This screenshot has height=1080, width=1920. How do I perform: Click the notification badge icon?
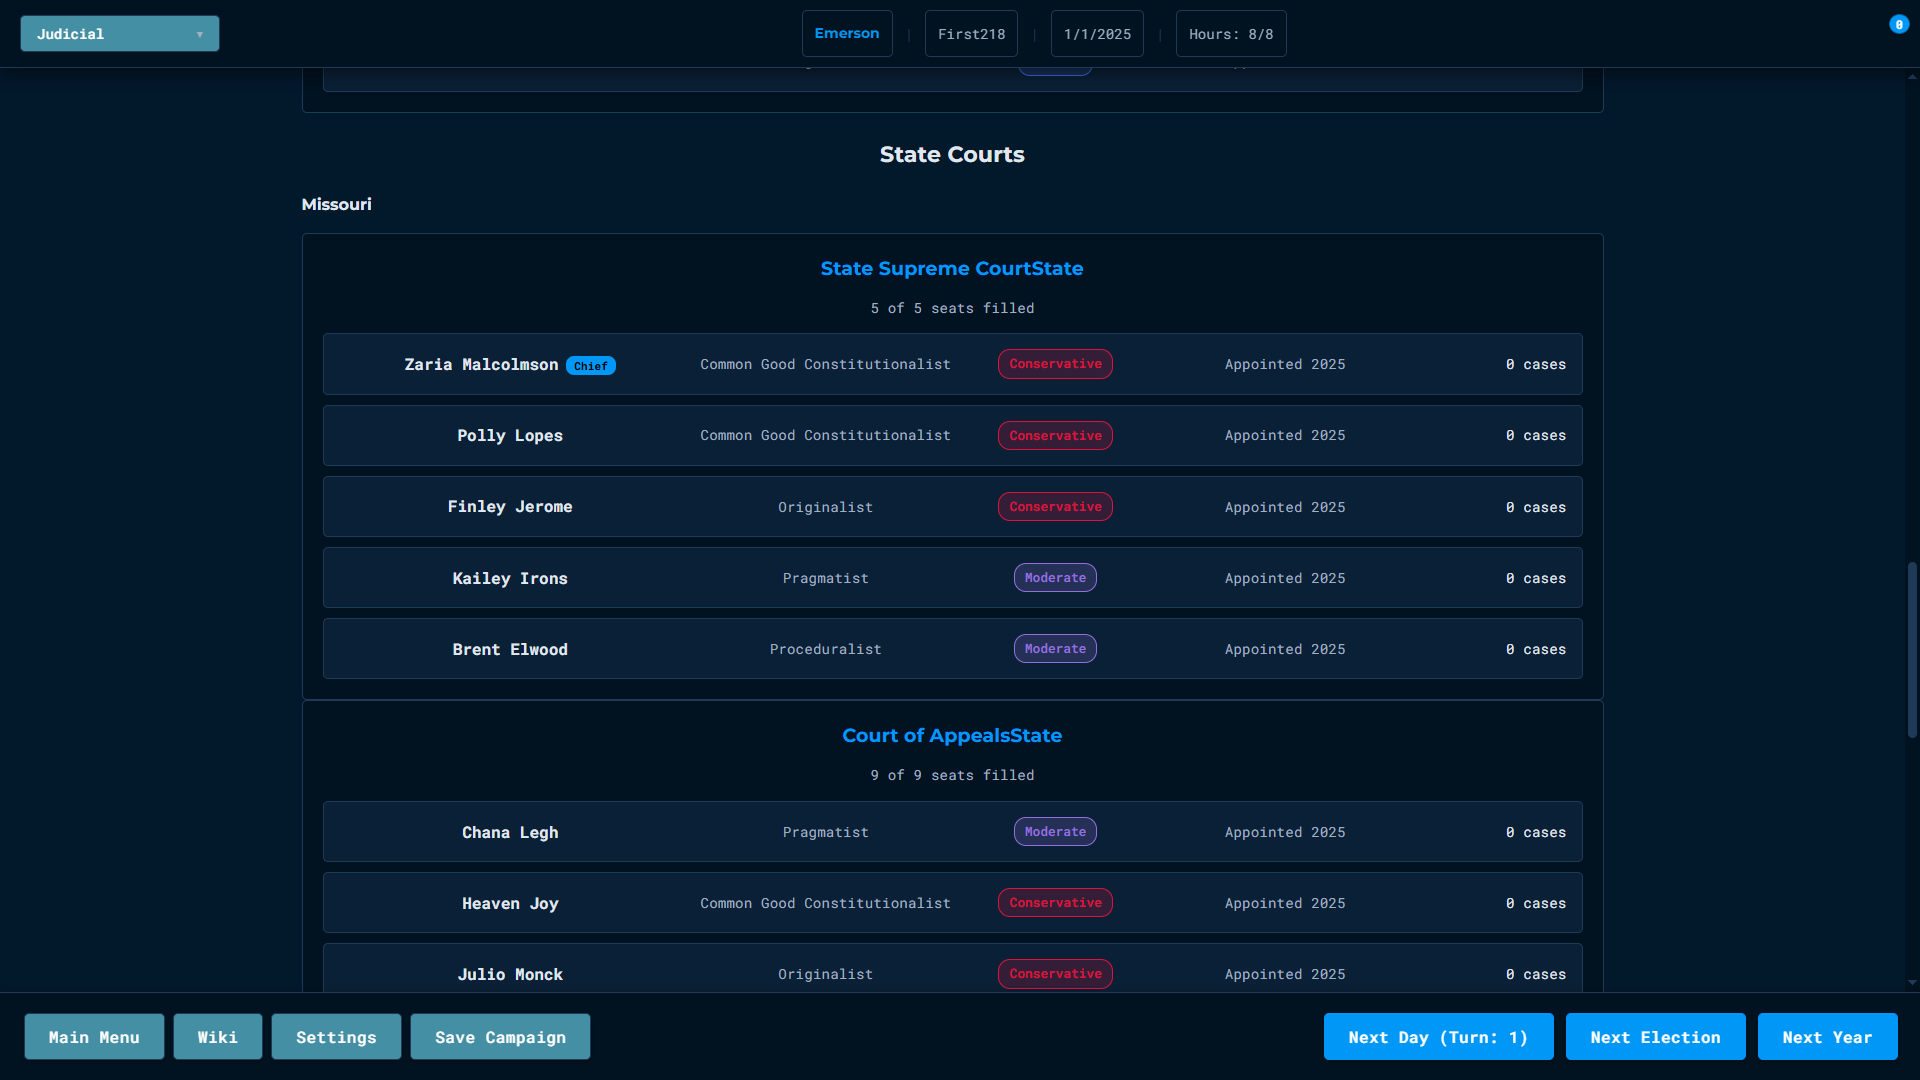pyautogui.click(x=1898, y=25)
